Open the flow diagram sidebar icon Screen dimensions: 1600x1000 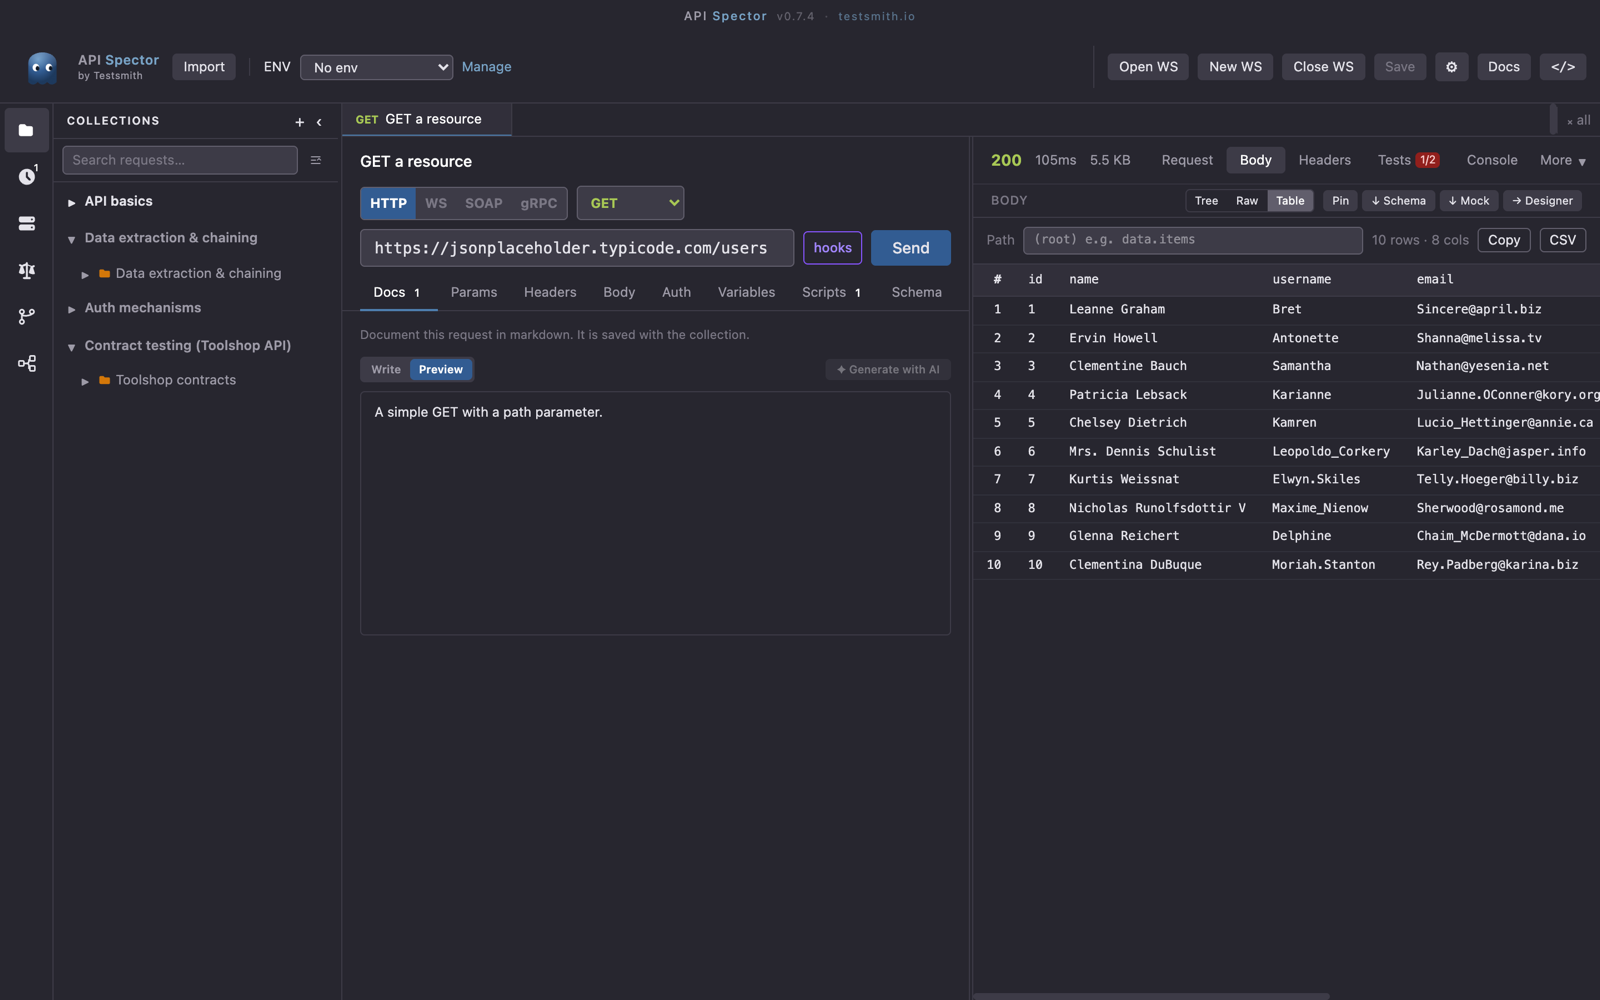coord(26,363)
